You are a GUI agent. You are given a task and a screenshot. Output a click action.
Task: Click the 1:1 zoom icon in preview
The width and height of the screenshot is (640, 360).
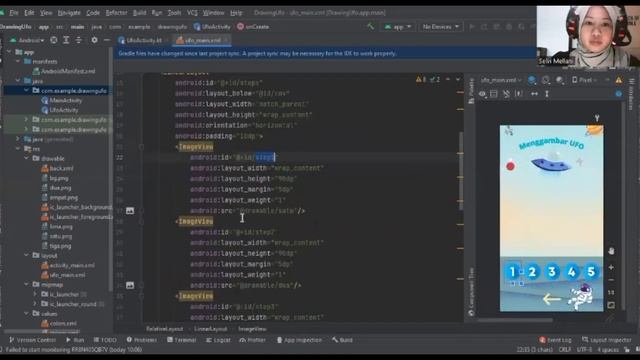[611, 293]
